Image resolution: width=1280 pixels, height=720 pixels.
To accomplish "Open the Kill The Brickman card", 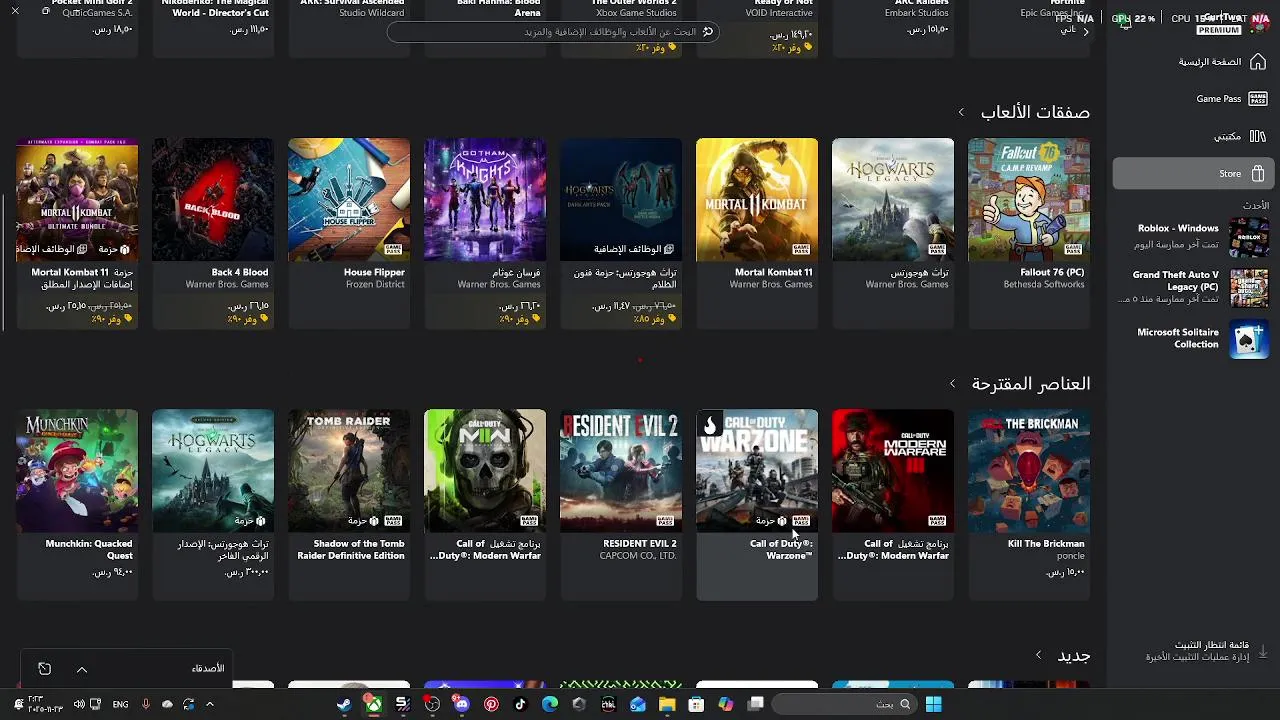I will (1029, 505).
